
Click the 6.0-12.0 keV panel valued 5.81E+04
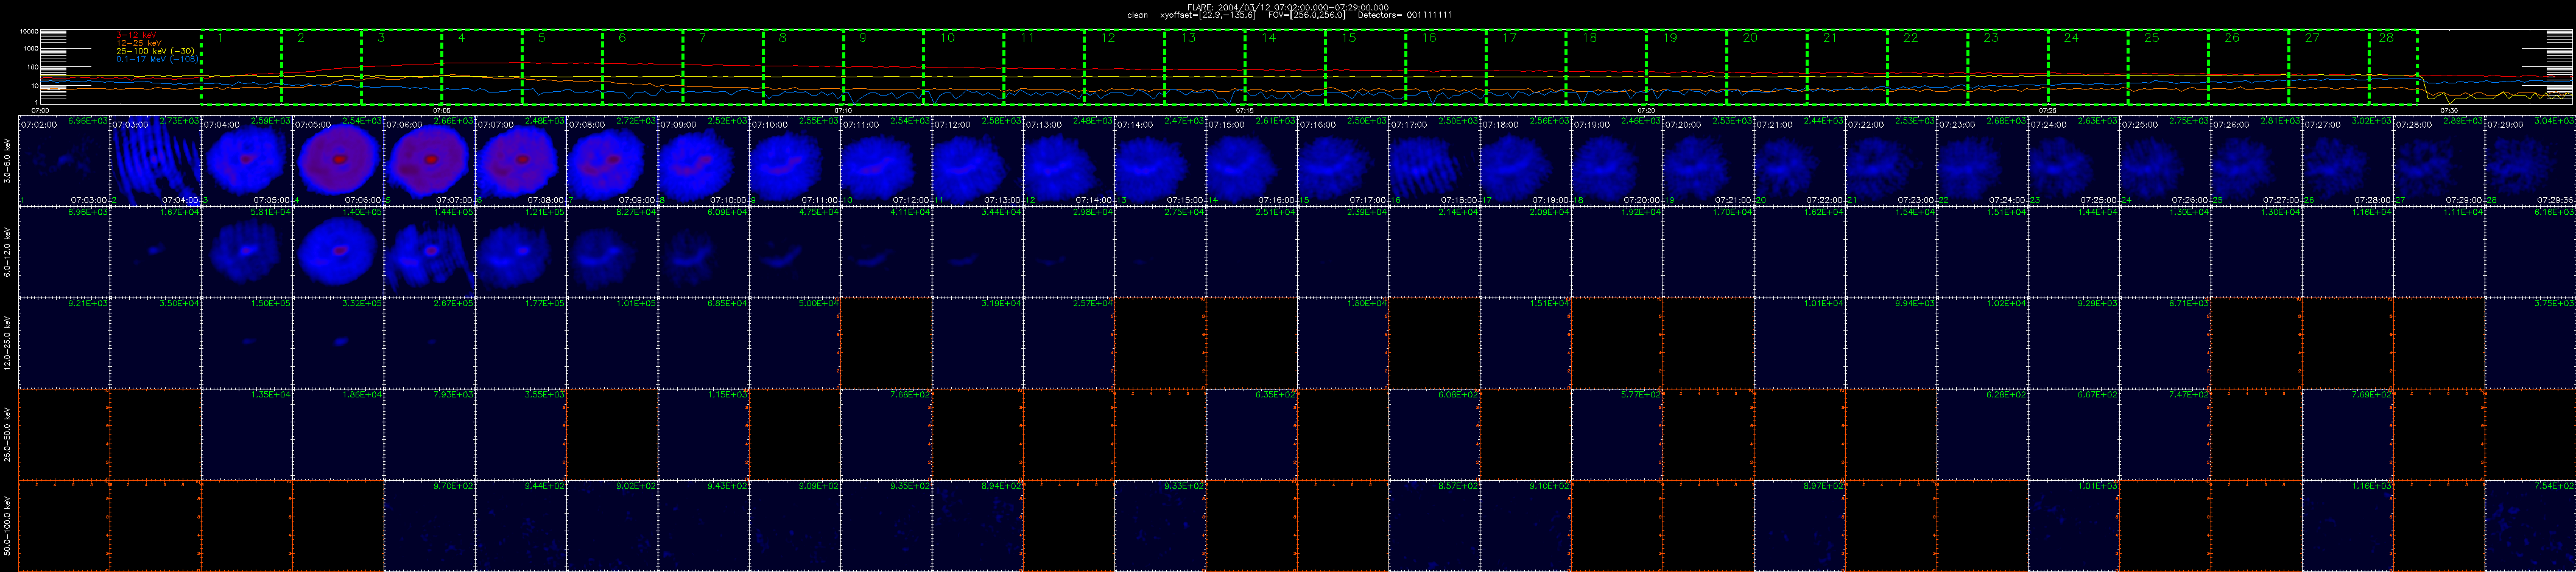click(x=247, y=252)
